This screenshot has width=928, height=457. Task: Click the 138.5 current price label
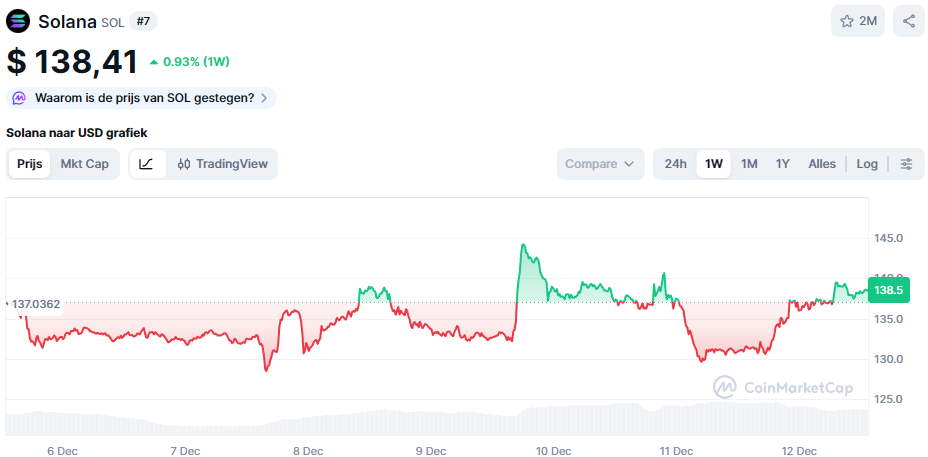888,290
